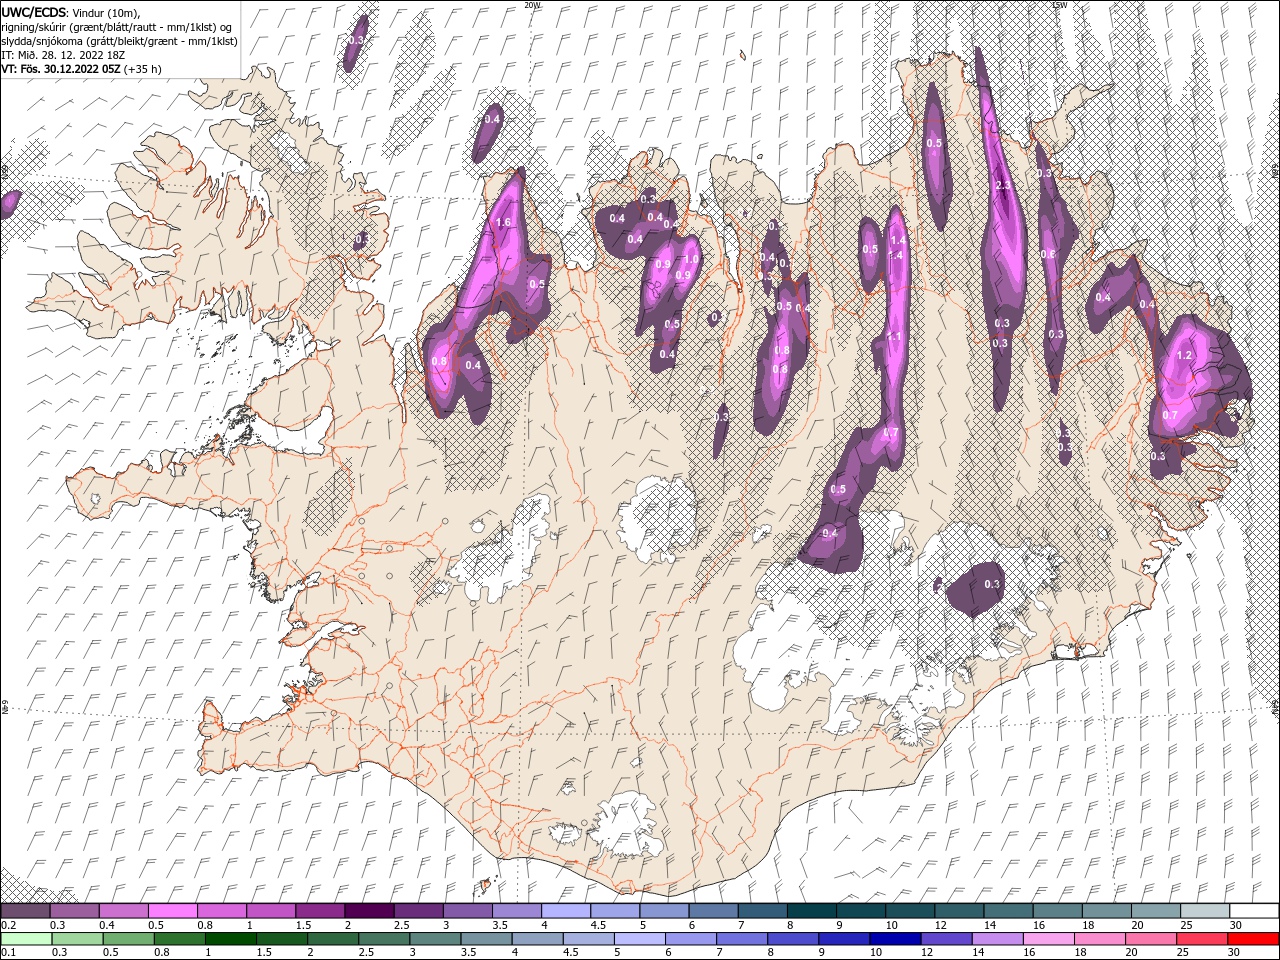Click the palest green 0.1–0.3 lower legend swatch
Image resolution: width=1280 pixels, height=960 pixels.
click(26, 939)
